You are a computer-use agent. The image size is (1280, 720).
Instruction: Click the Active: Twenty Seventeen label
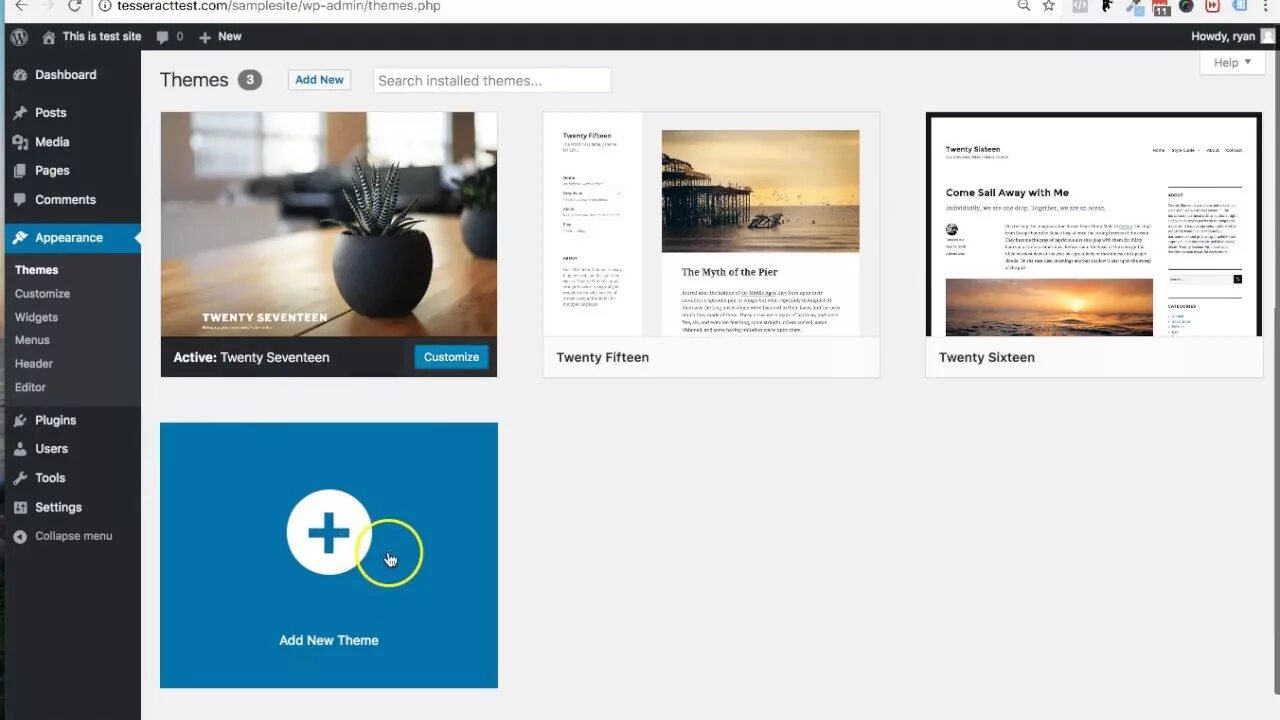pos(251,357)
